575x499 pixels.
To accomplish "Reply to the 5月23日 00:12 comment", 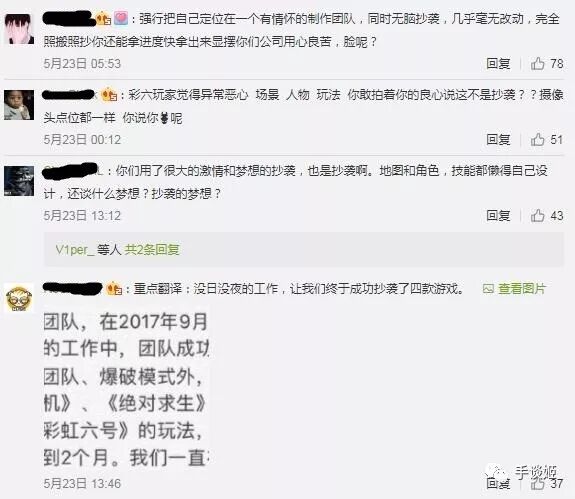I will pos(498,140).
